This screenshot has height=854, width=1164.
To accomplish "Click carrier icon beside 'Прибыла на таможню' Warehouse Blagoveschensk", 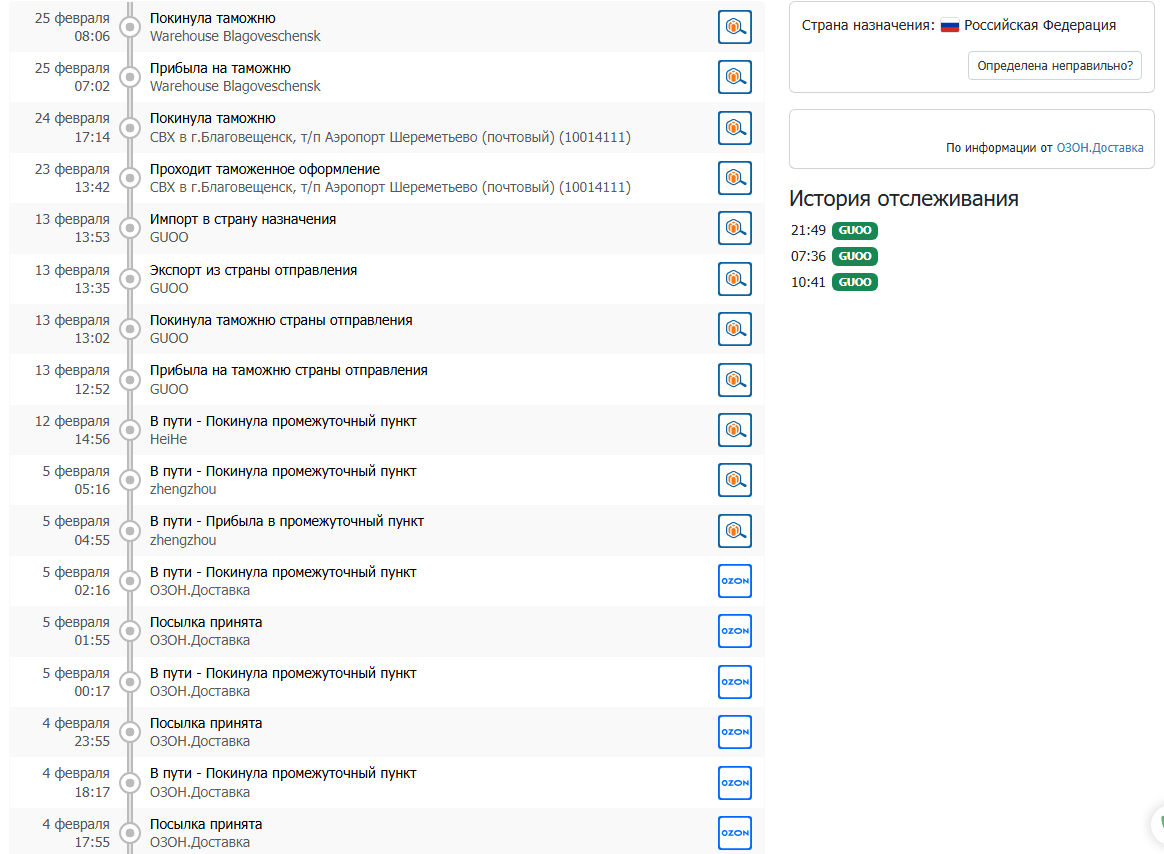I will click(x=735, y=77).
